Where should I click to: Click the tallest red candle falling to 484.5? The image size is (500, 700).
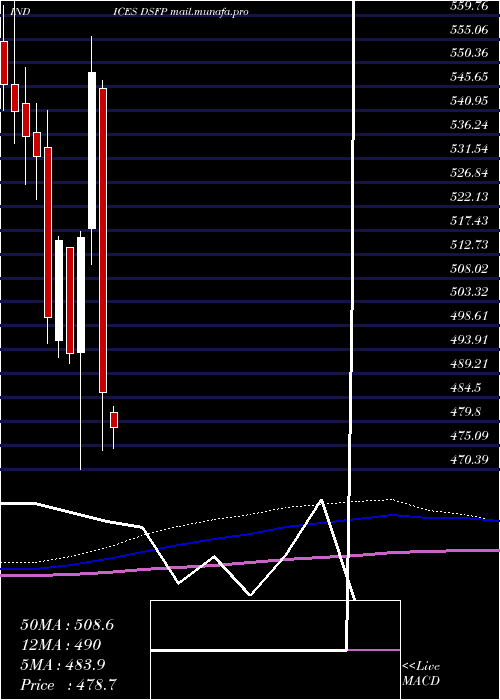(103, 240)
